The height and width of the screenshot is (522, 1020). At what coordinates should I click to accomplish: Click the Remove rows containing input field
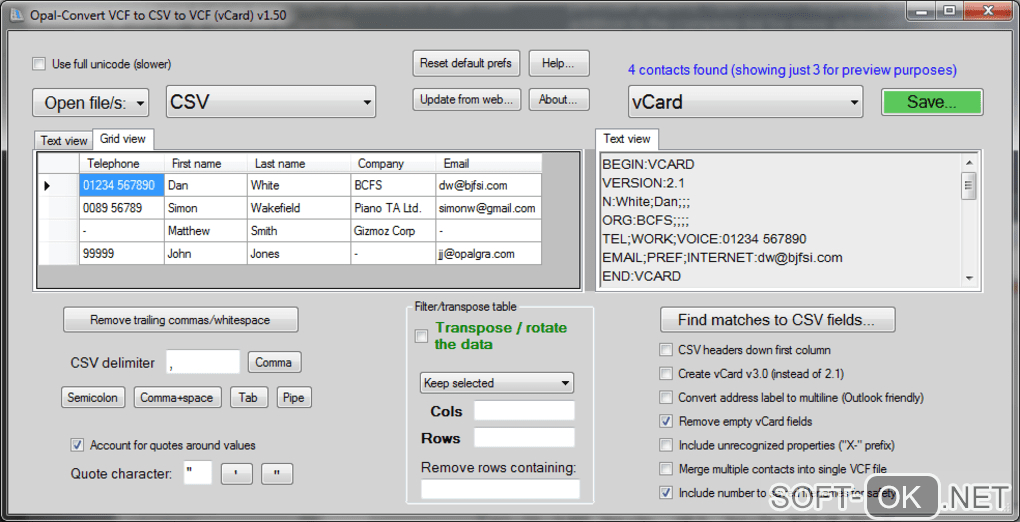click(x=500, y=489)
